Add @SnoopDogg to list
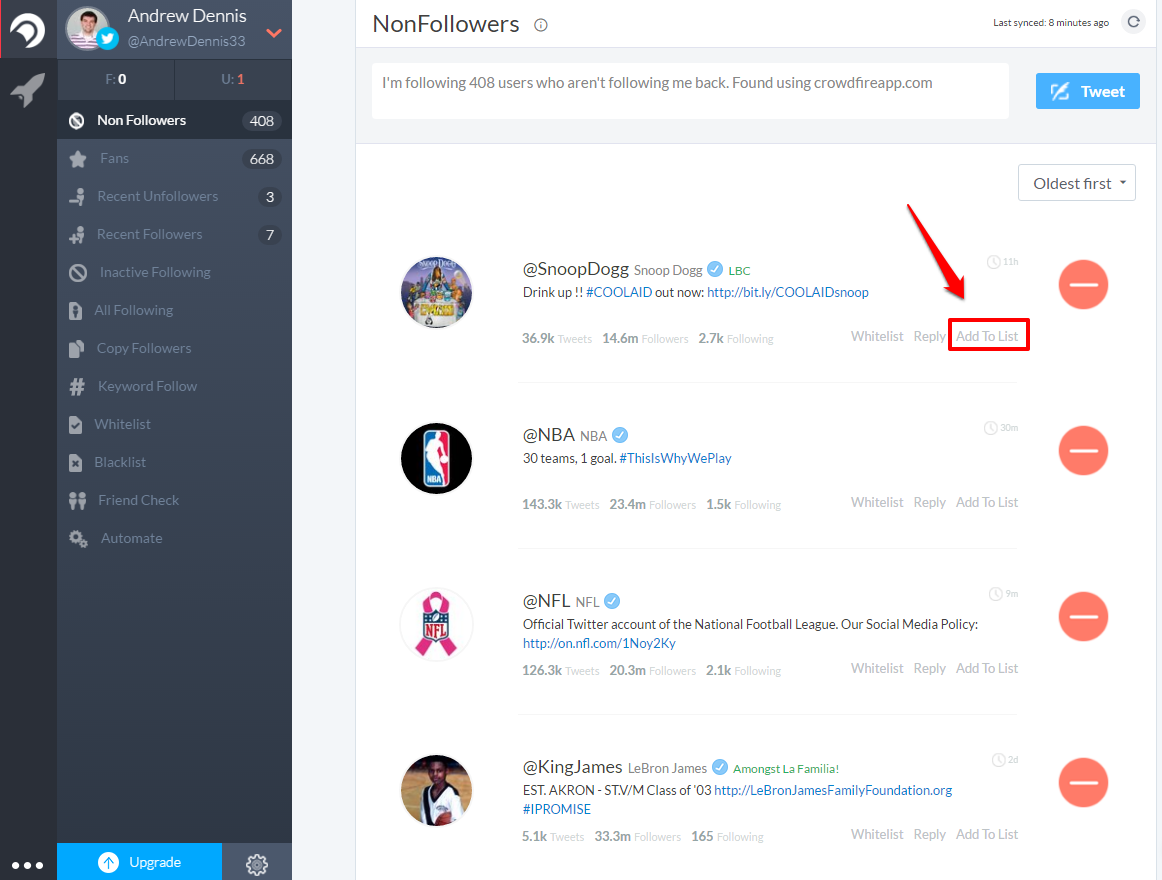The height and width of the screenshot is (880, 1162). [986, 337]
